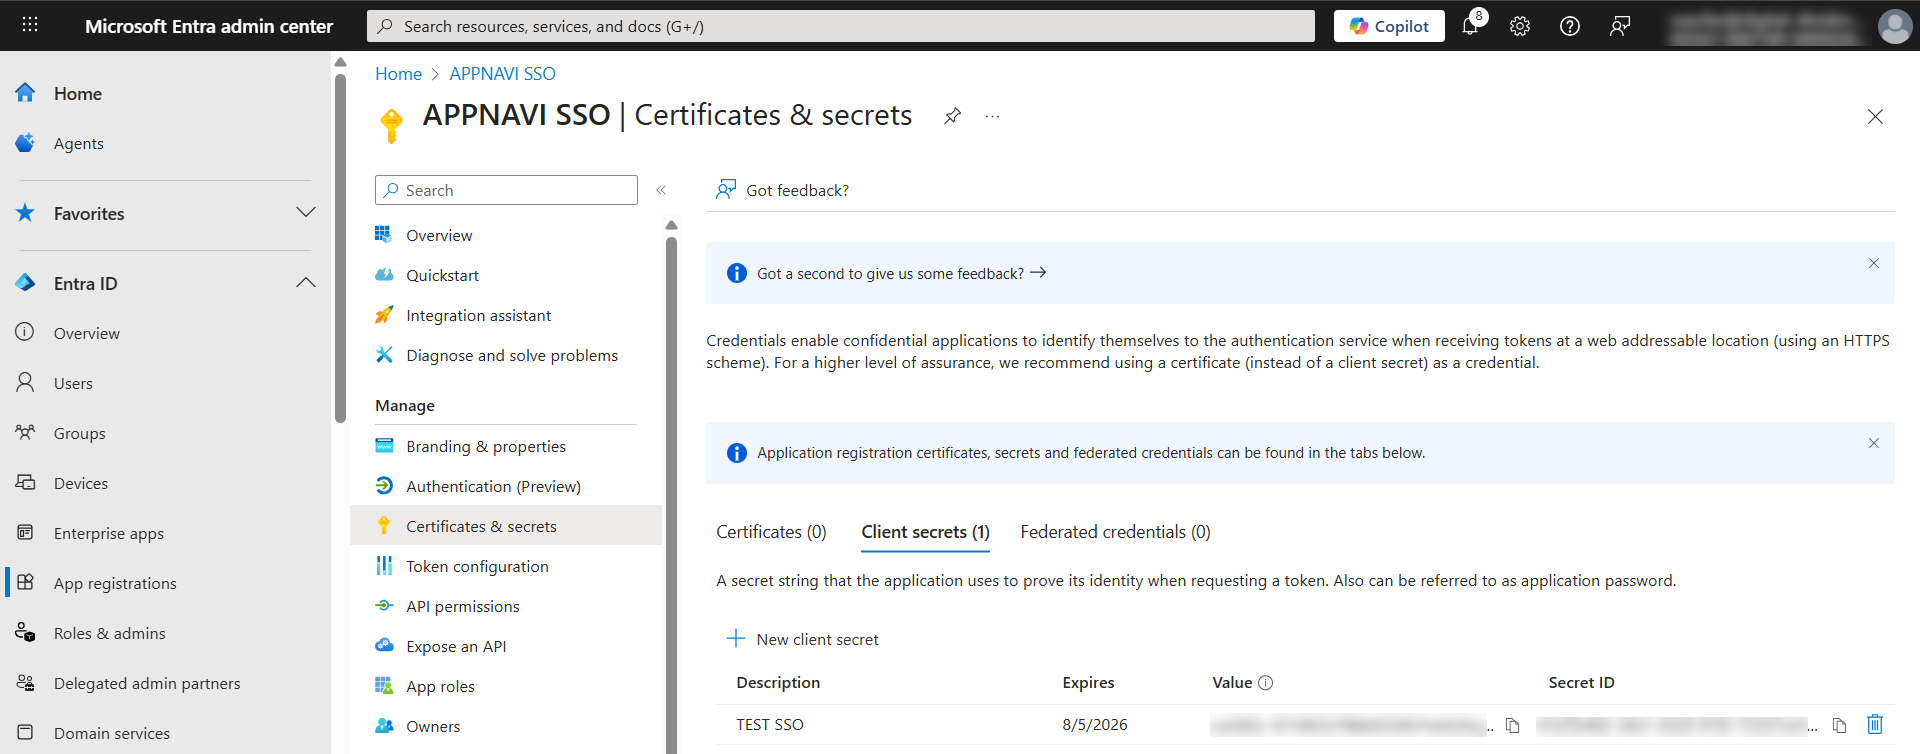The image size is (1920, 754).
Task: Open Delegated admin partners
Action: pos(147,683)
